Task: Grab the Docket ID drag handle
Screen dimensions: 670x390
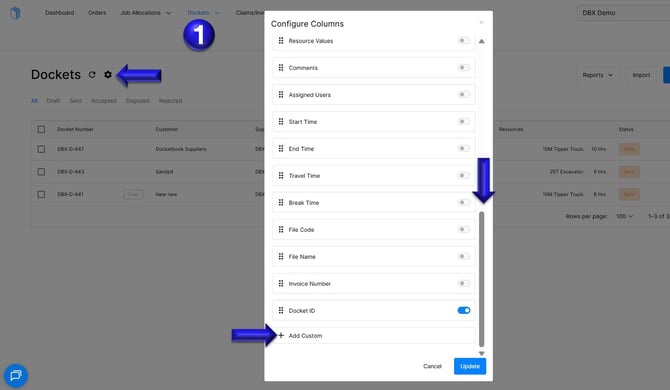Action: pyautogui.click(x=281, y=310)
